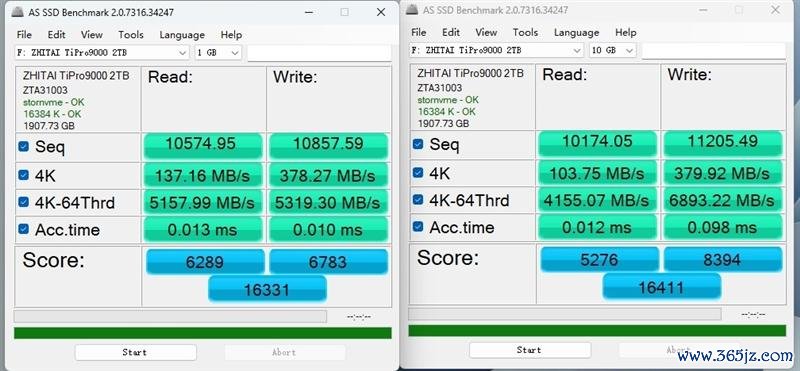Click the 0.098 ms write access time
The height and width of the screenshot is (371, 800).
(x=723, y=227)
